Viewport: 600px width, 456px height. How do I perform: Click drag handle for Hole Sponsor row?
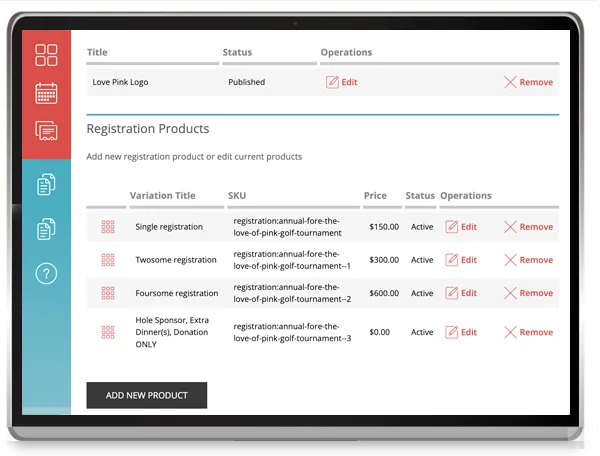[x=108, y=332]
